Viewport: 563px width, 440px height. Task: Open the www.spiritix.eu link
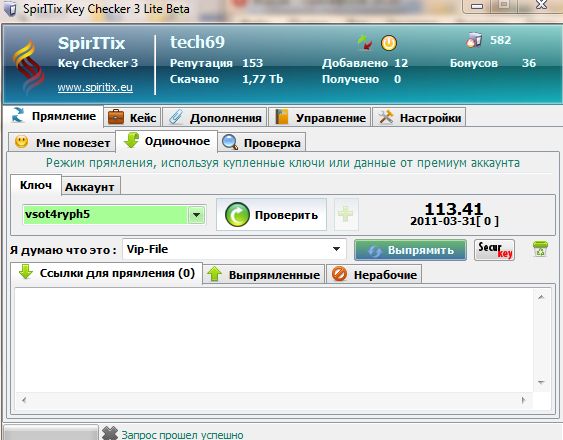coord(95,87)
